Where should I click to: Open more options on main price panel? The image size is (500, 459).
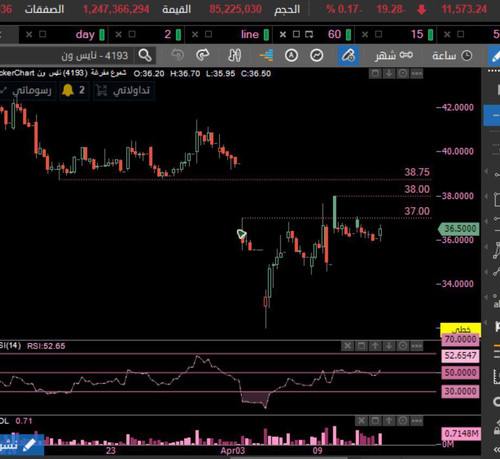tap(417, 73)
